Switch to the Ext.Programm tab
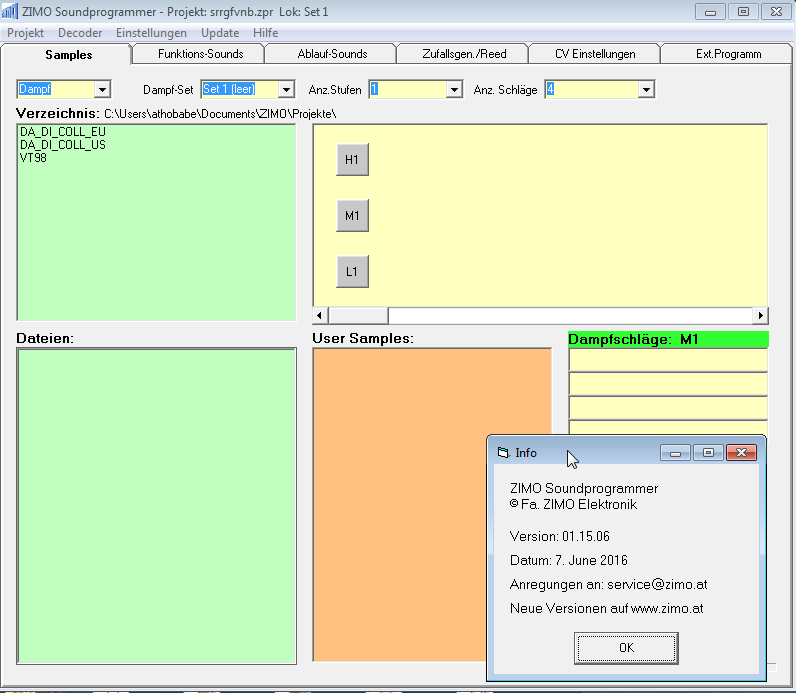Image resolution: width=796 pixels, height=693 pixels. coord(728,54)
